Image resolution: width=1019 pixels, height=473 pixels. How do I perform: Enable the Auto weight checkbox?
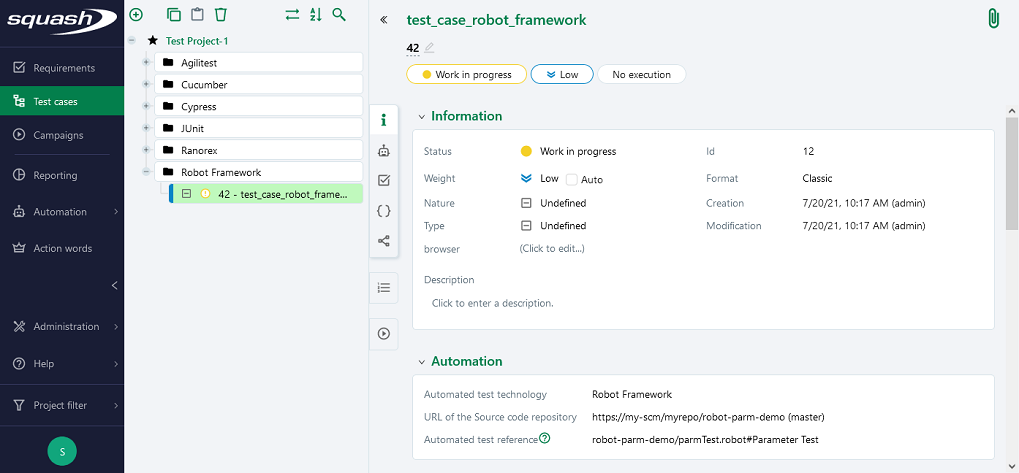point(572,180)
